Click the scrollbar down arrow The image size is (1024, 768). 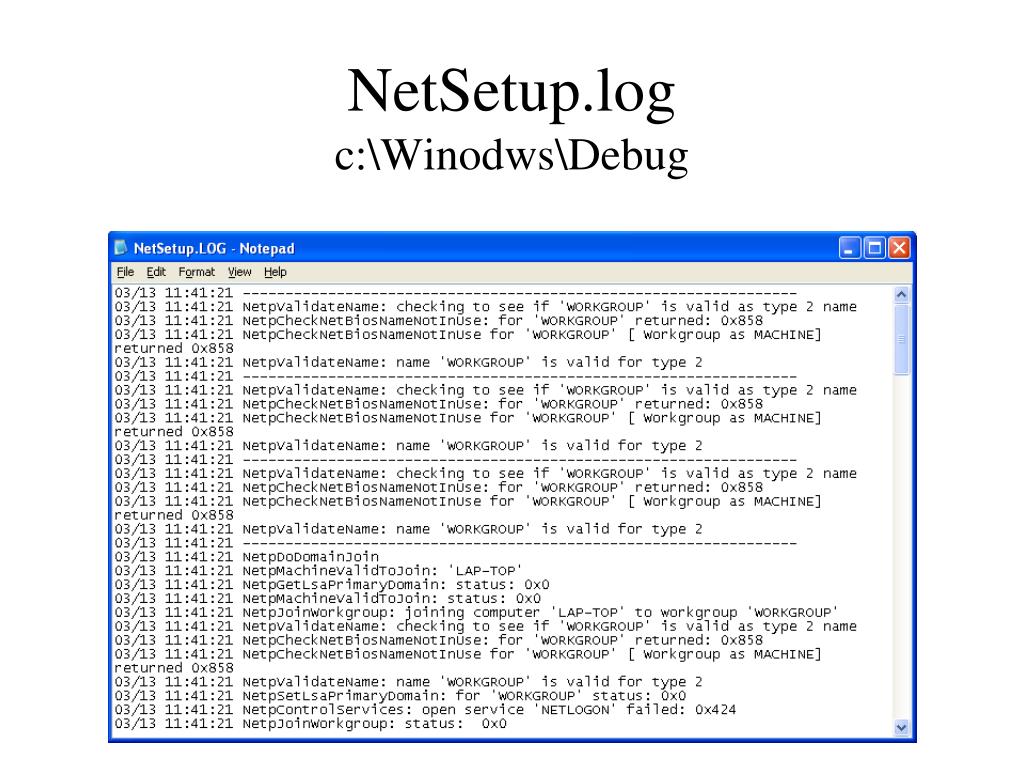tap(901, 727)
